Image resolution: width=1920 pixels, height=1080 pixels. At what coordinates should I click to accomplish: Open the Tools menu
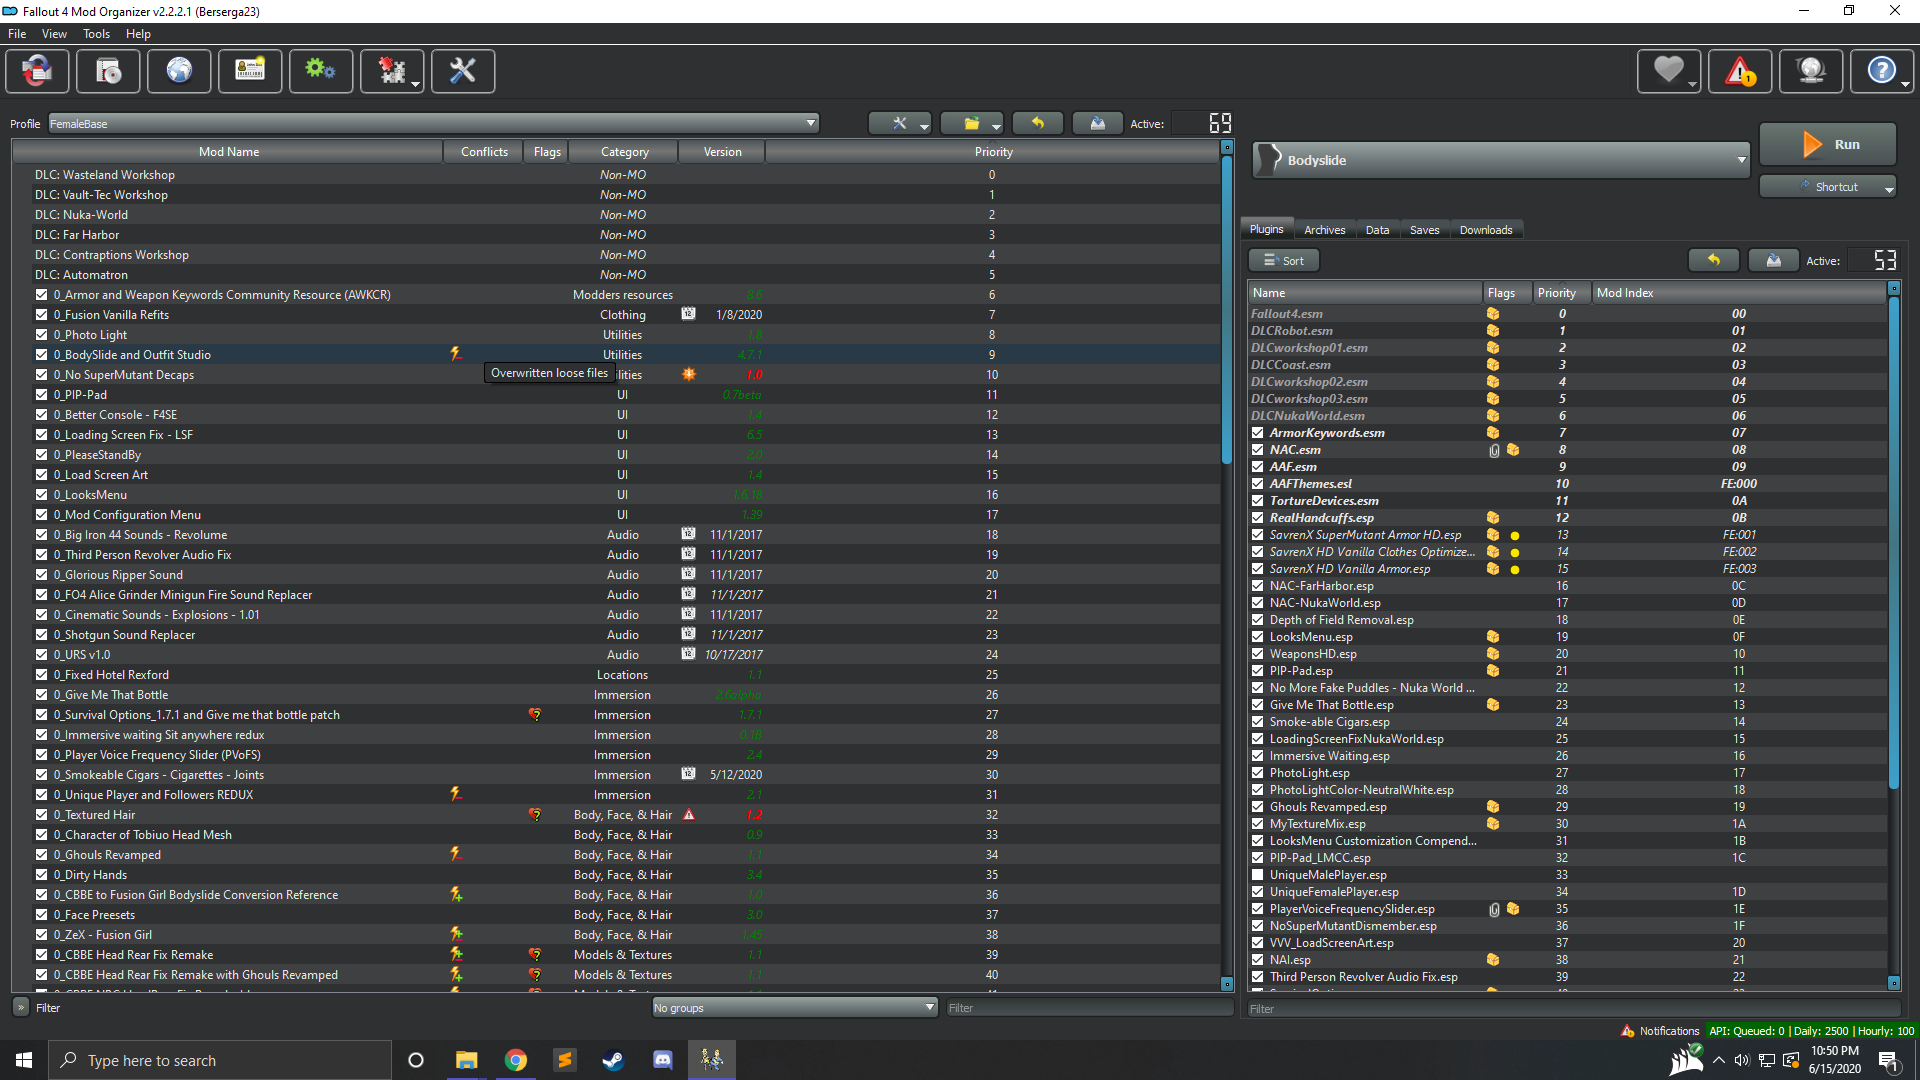click(x=96, y=34)
